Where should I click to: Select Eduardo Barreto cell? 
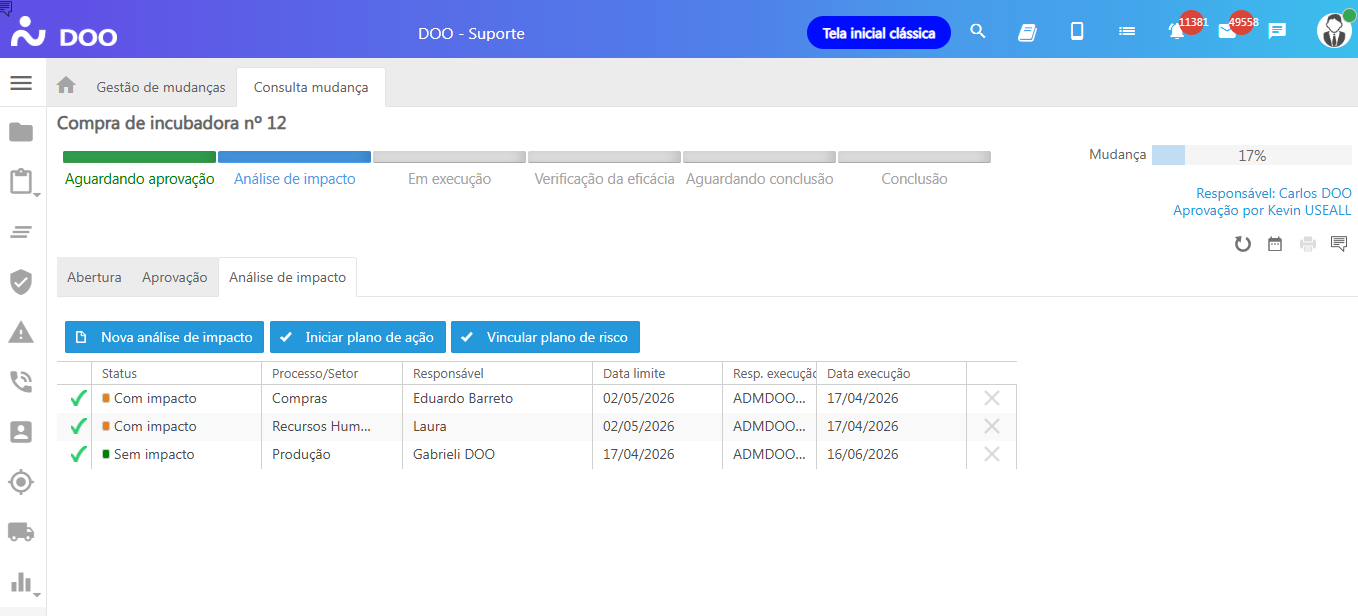coord(497,398)
